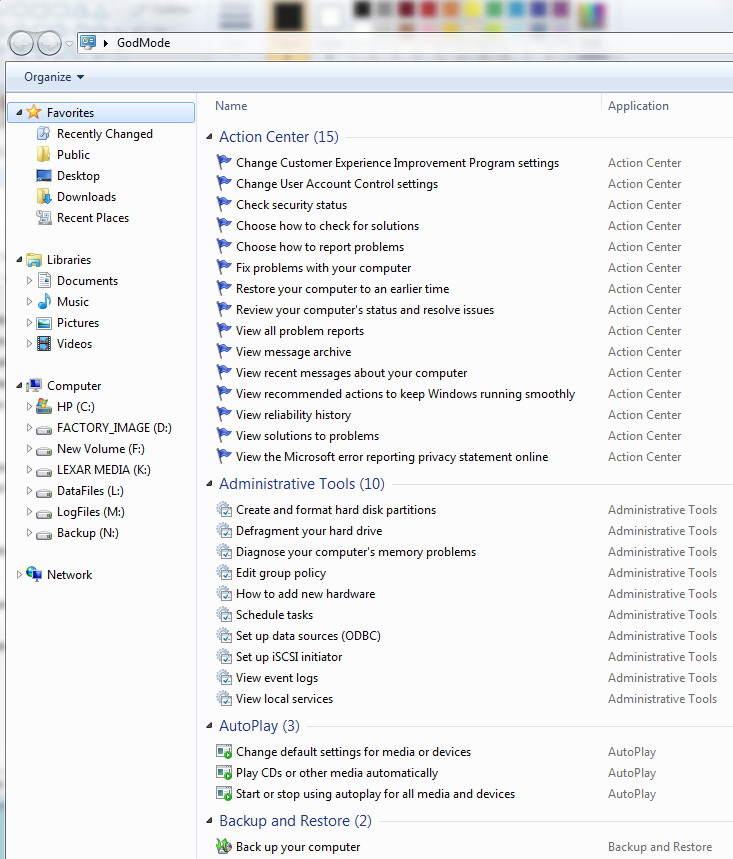733x859 pixels.
Task: Click the Forward navigation arrow button
Action: [x=49, y=43]
